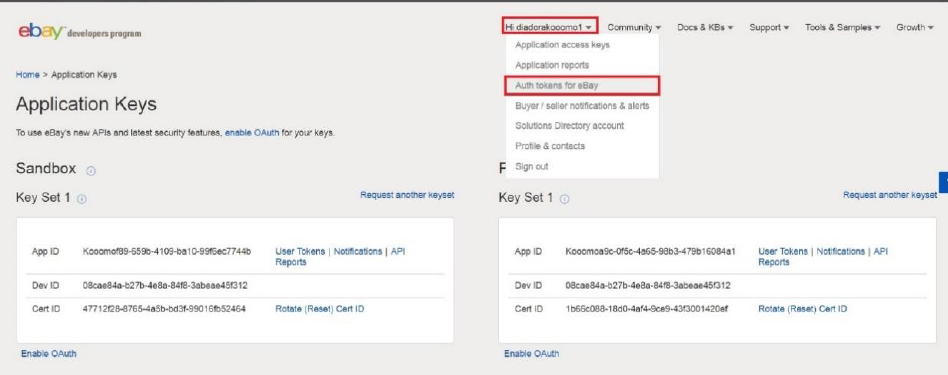Click the enable OAuth link in the description
Image resolution: width=948 pixels, height=375 pixels.
coord(252,132)
